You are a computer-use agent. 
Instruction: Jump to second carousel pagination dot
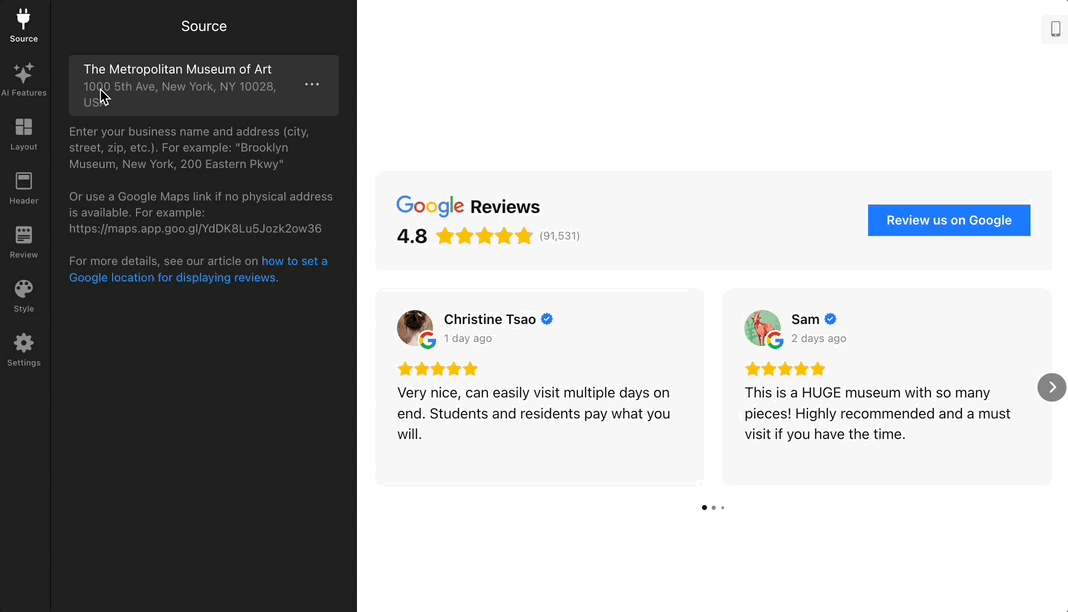713,508
